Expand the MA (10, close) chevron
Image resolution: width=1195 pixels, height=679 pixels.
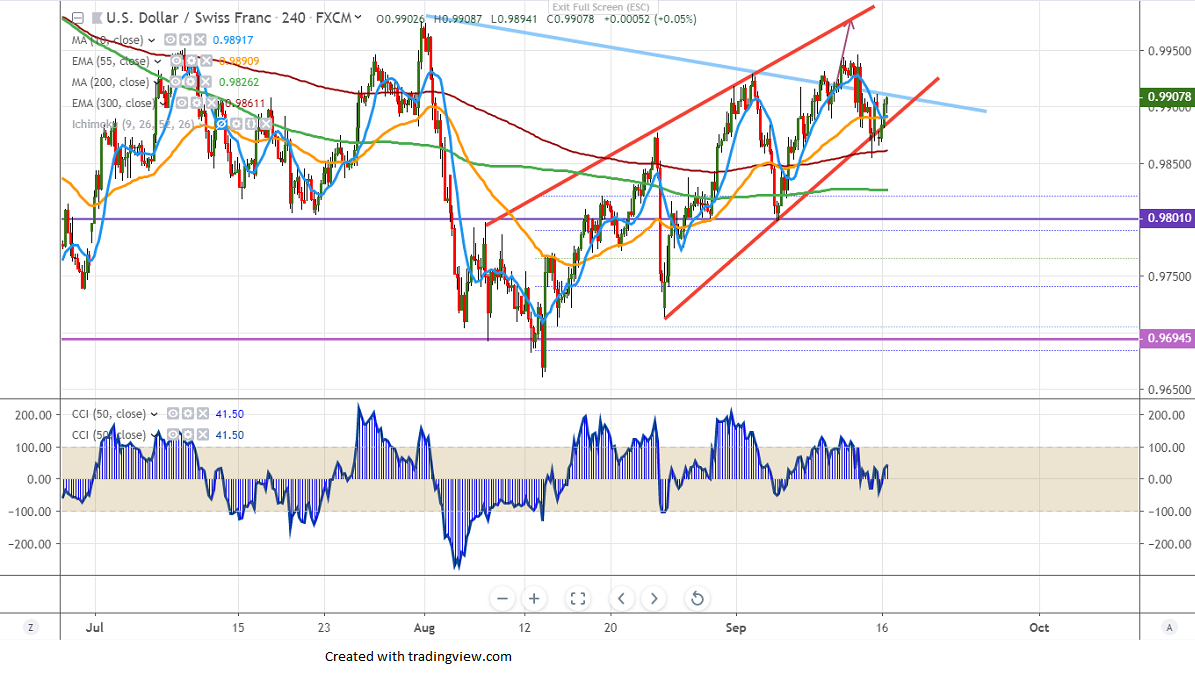point(152,40)
